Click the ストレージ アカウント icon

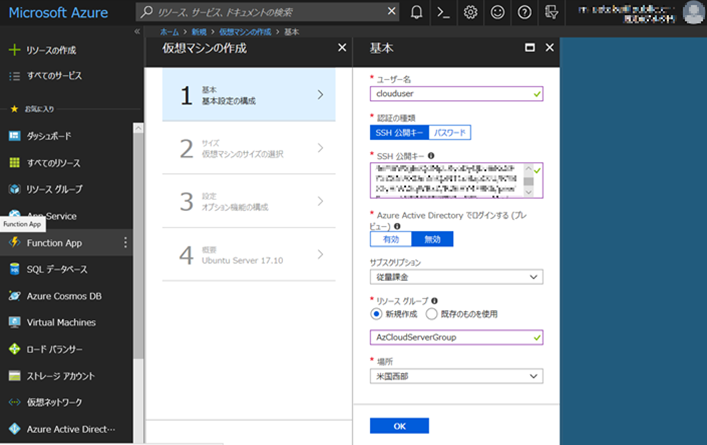point(14,376)
